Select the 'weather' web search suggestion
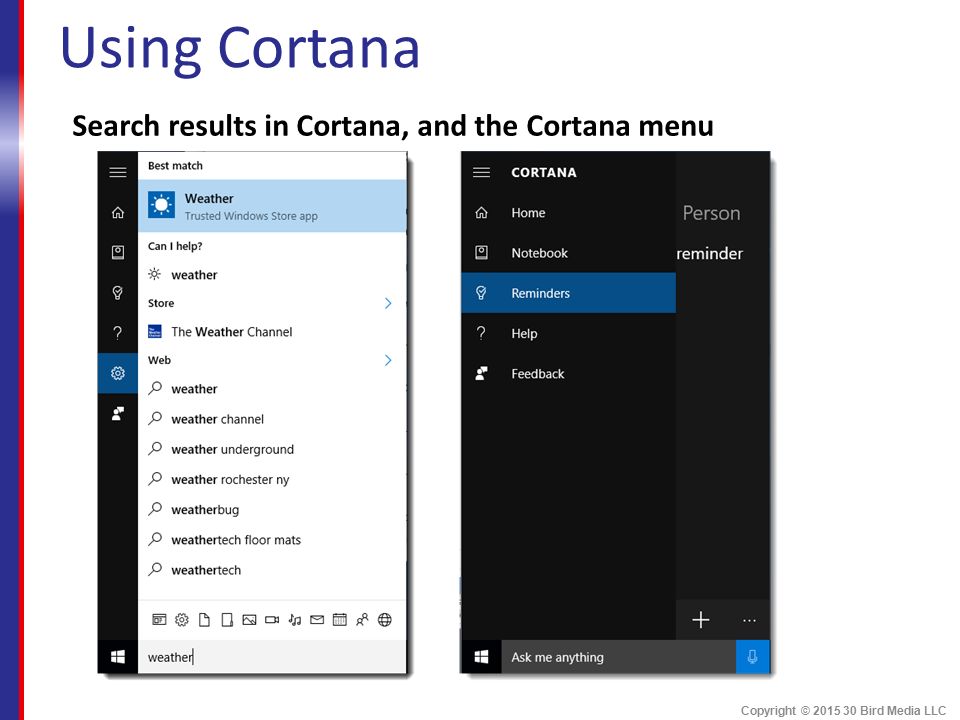 coord(272,389)
